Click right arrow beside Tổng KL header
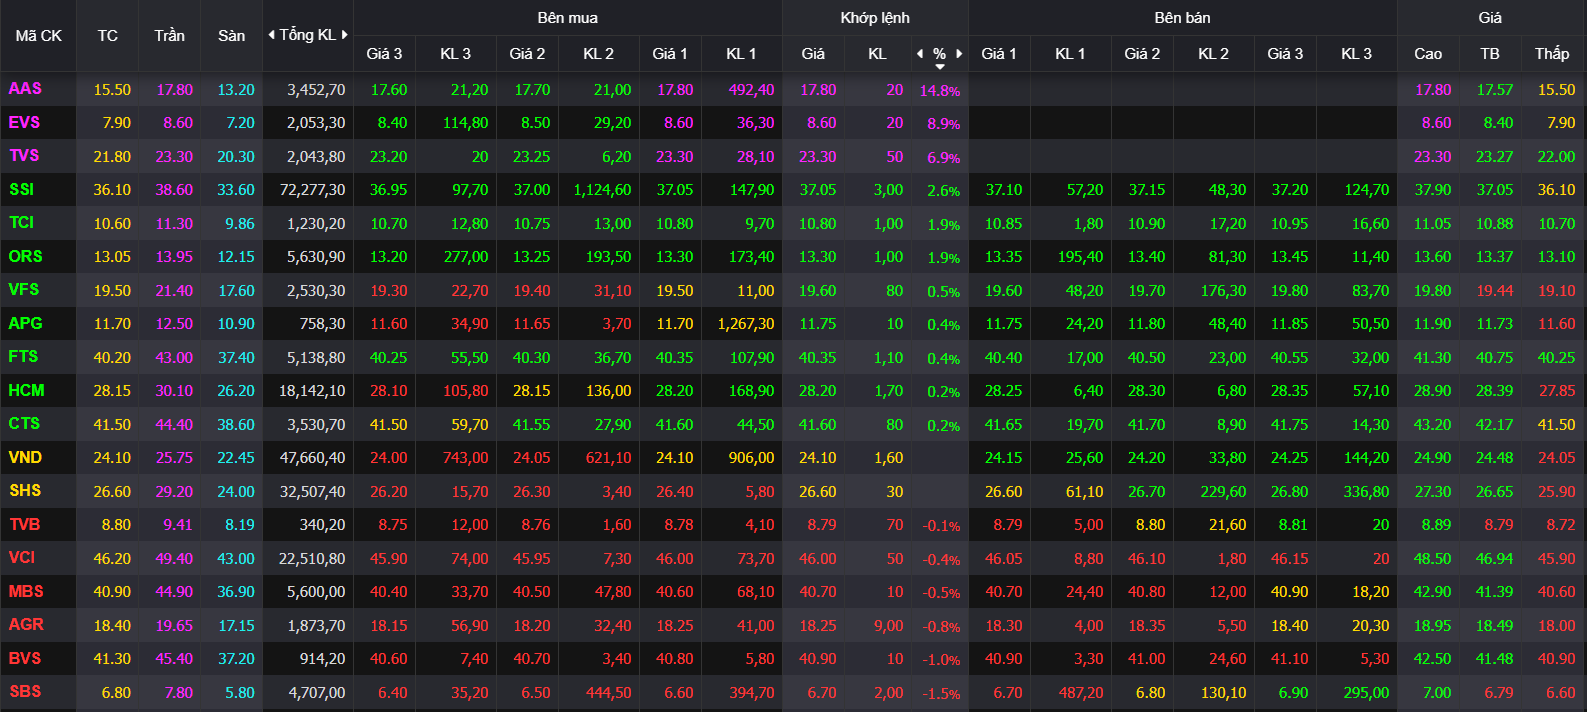This screenshot has width=1587, height=712. [x=345, y=35]
